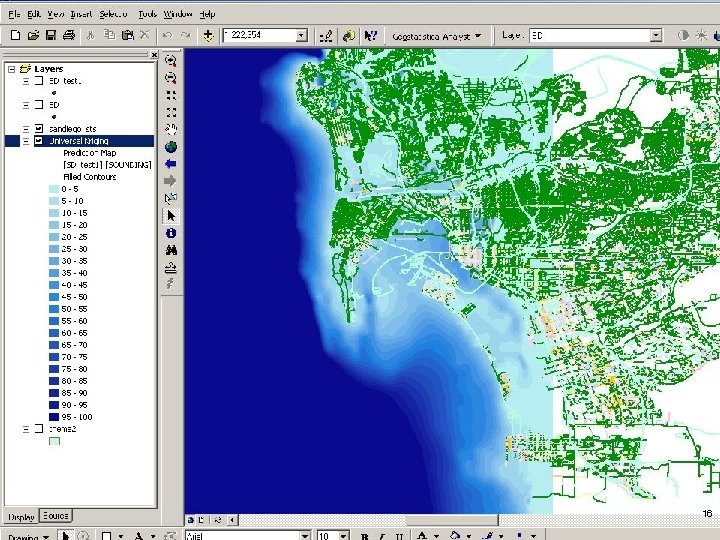Screen dimensions: 720x540
Task: Enable the theme2 layer checkbox
Action: pyautogui.click(x=39, y=429)
